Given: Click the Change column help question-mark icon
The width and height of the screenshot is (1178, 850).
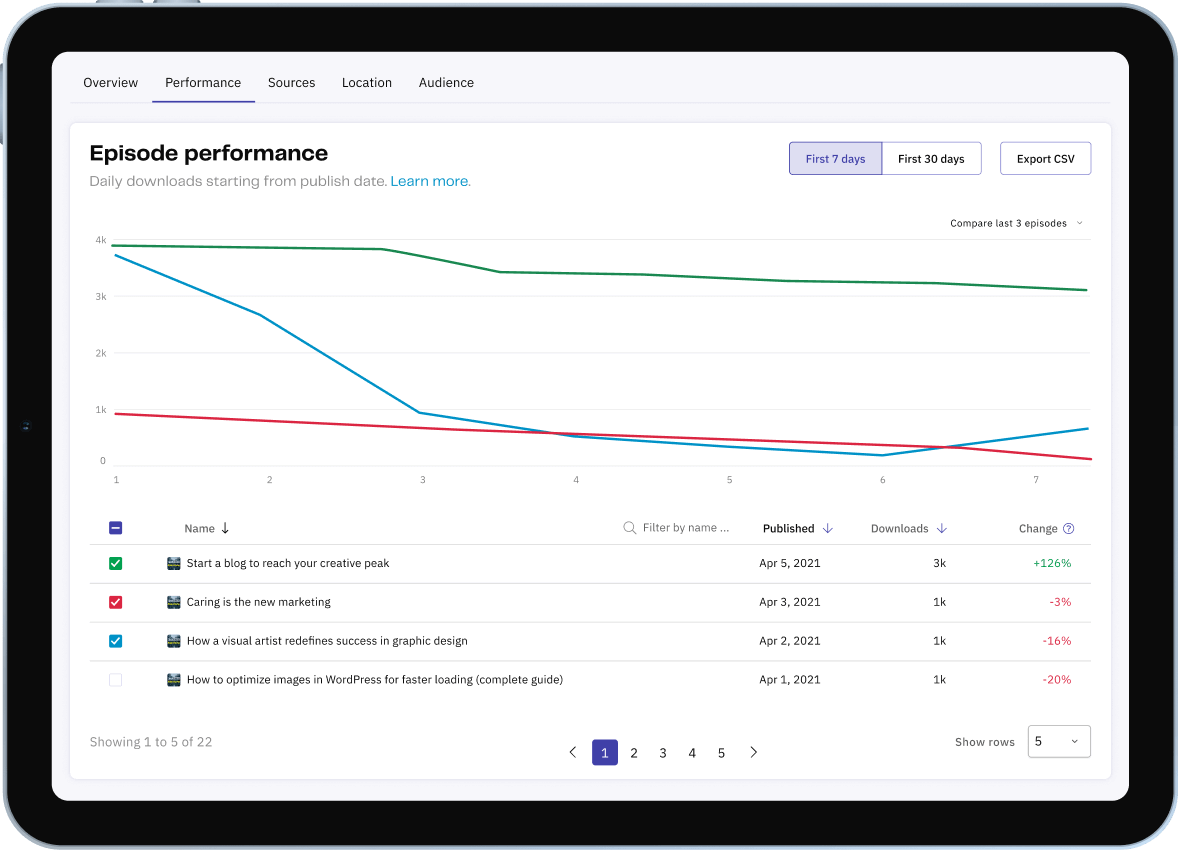Looking at the screenshot, I should pyautogui.click(x=1068, y=528).
